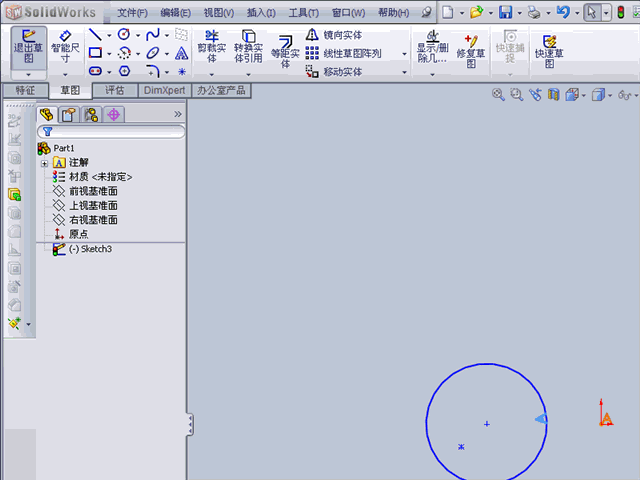
Task: Open the Move Entities dropdown arrow
Action: pos(404,72)
